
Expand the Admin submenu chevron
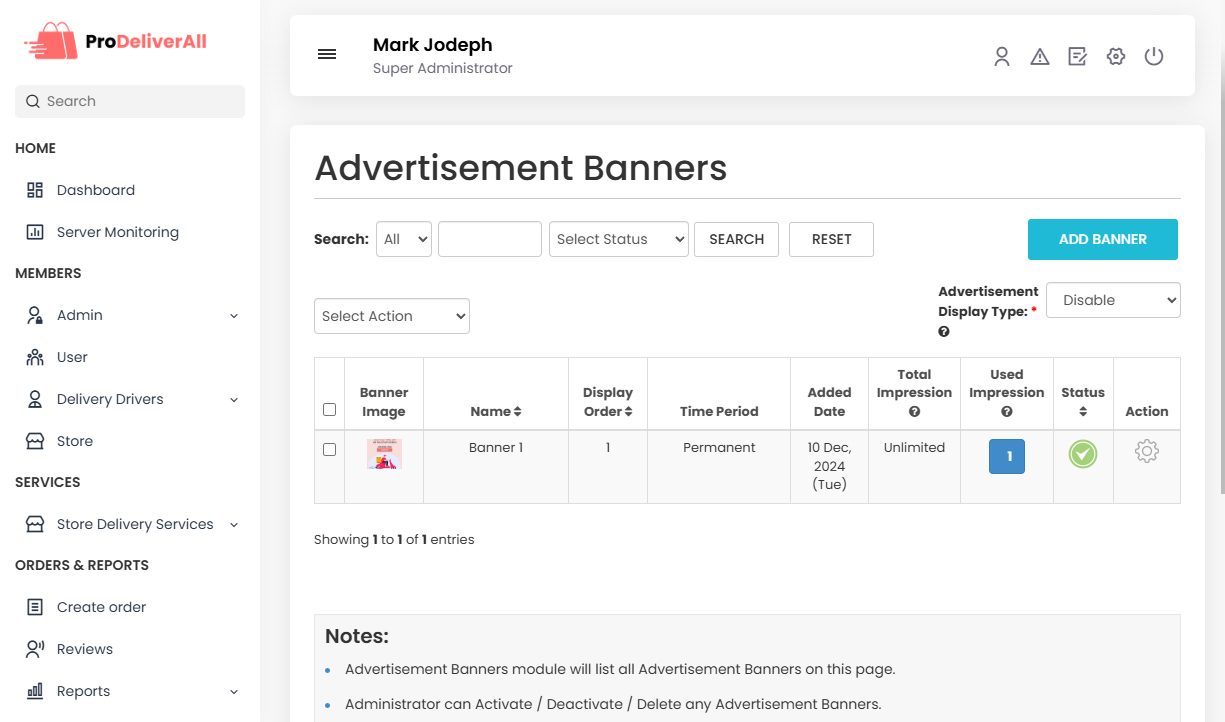click(x=234, y=316)
